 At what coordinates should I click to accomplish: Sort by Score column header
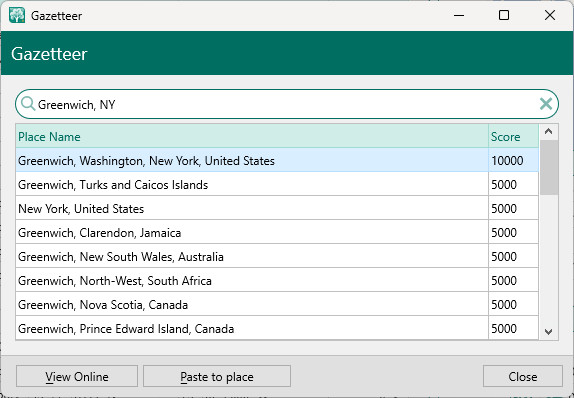[513, 137]
